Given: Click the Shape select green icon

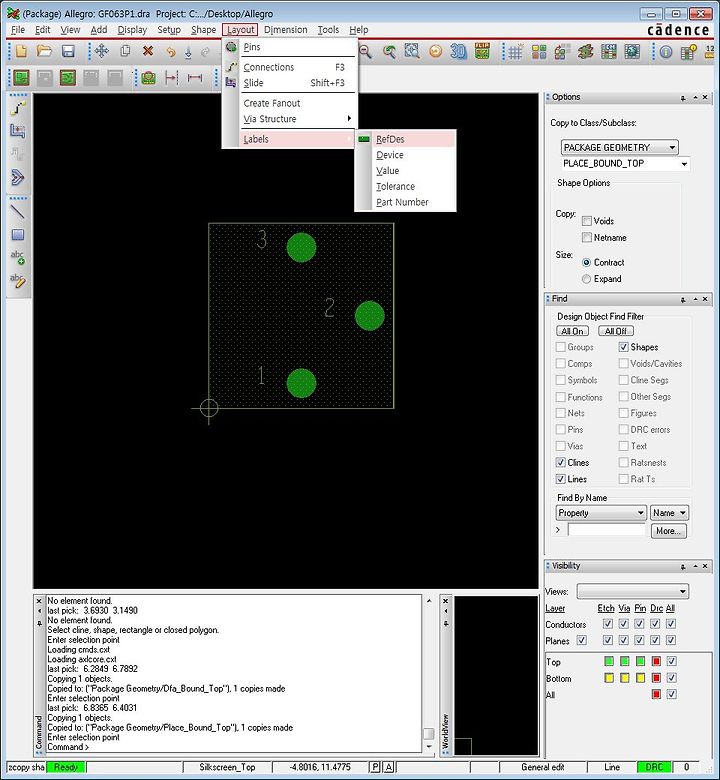Looking at the screenshot, I should [68, 78].
